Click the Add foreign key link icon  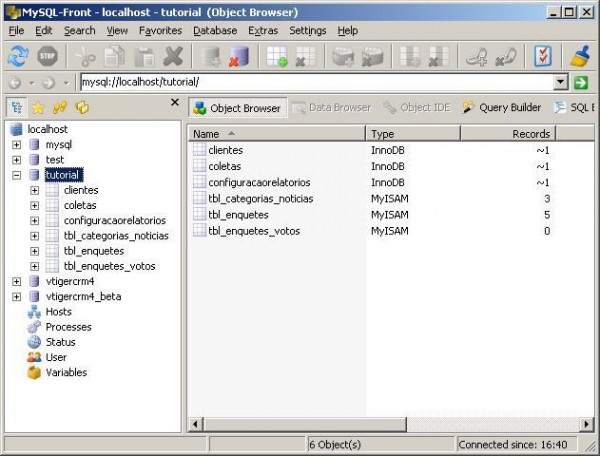click(476, 56)
